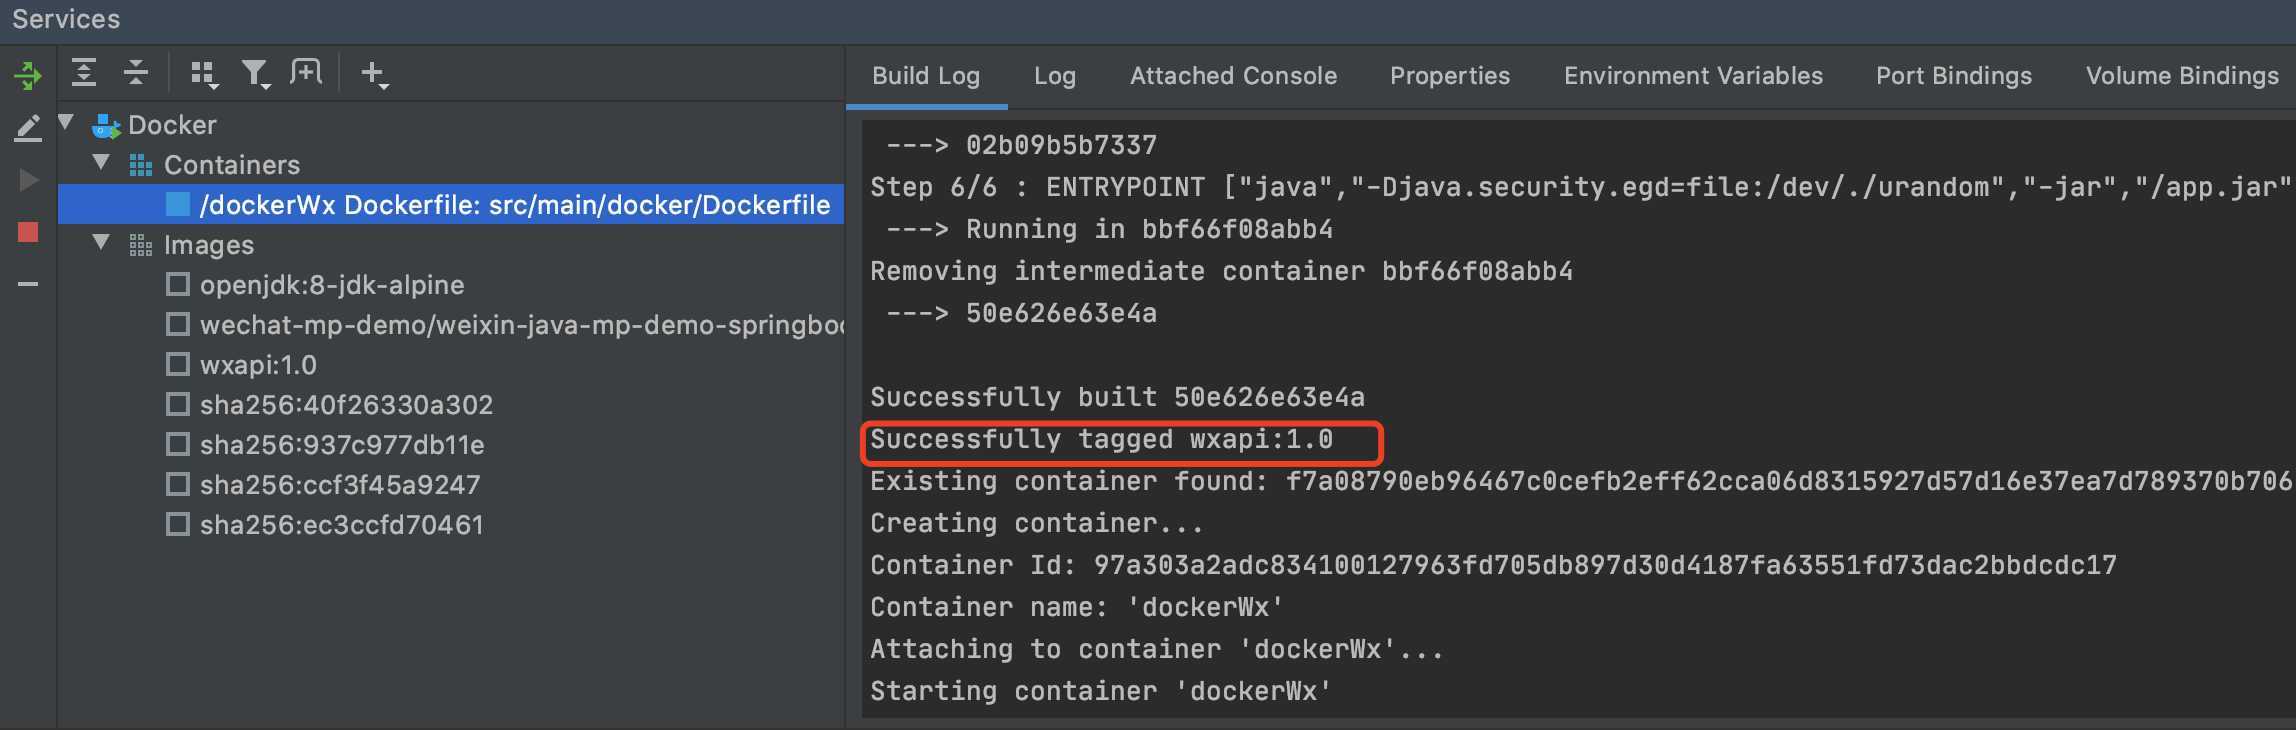
Task: Collapse the Images node
Action: [101, 242]
